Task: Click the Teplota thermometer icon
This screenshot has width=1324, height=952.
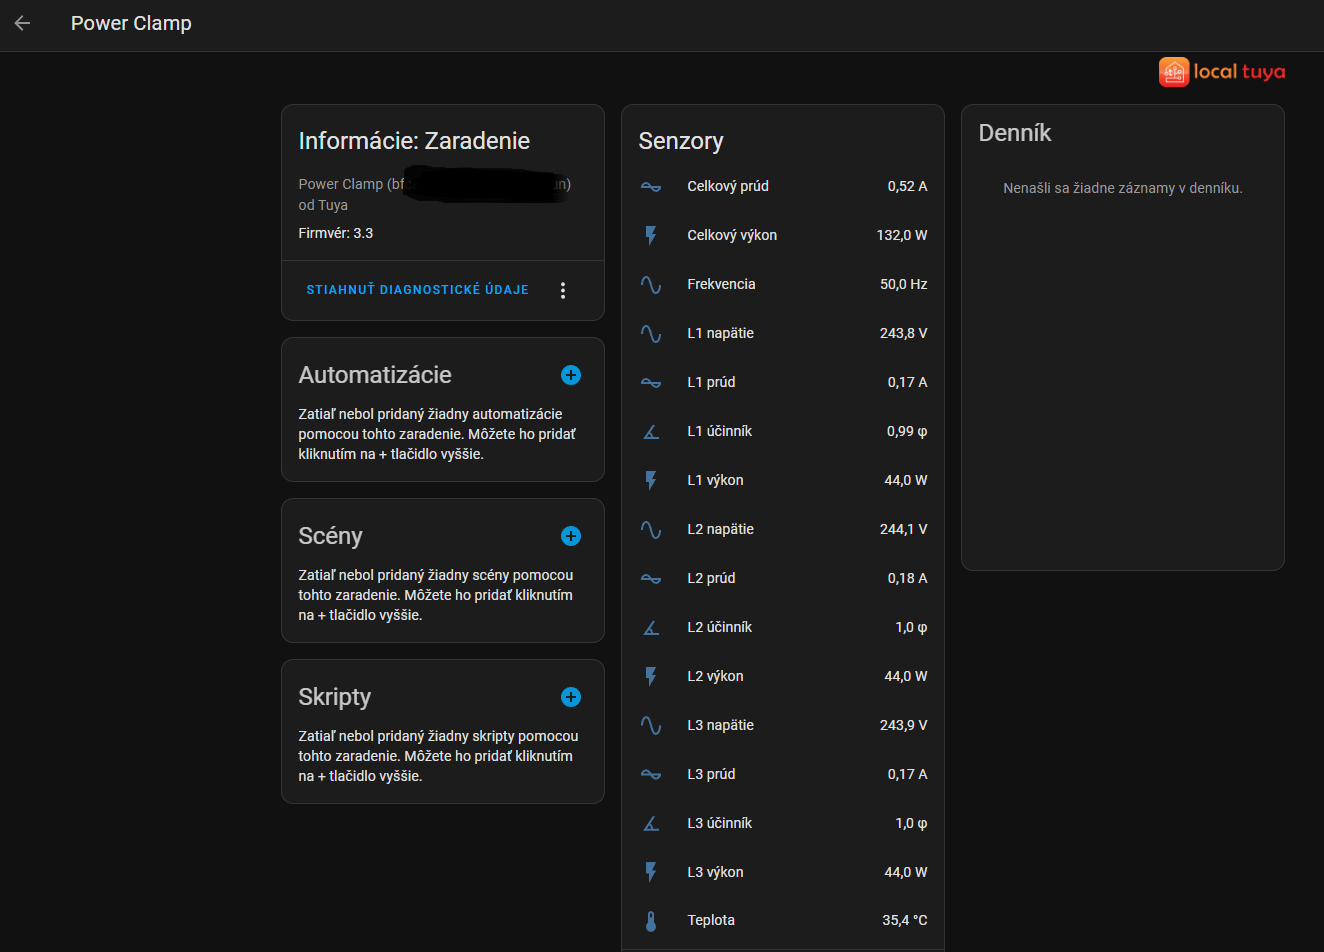Action: 651,921
